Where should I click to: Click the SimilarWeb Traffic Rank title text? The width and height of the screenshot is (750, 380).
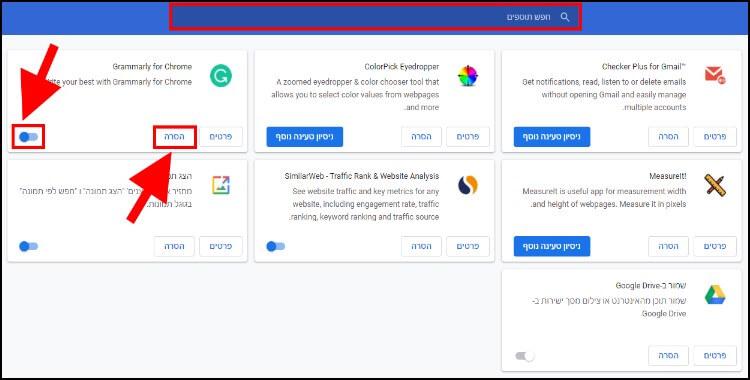362,177
